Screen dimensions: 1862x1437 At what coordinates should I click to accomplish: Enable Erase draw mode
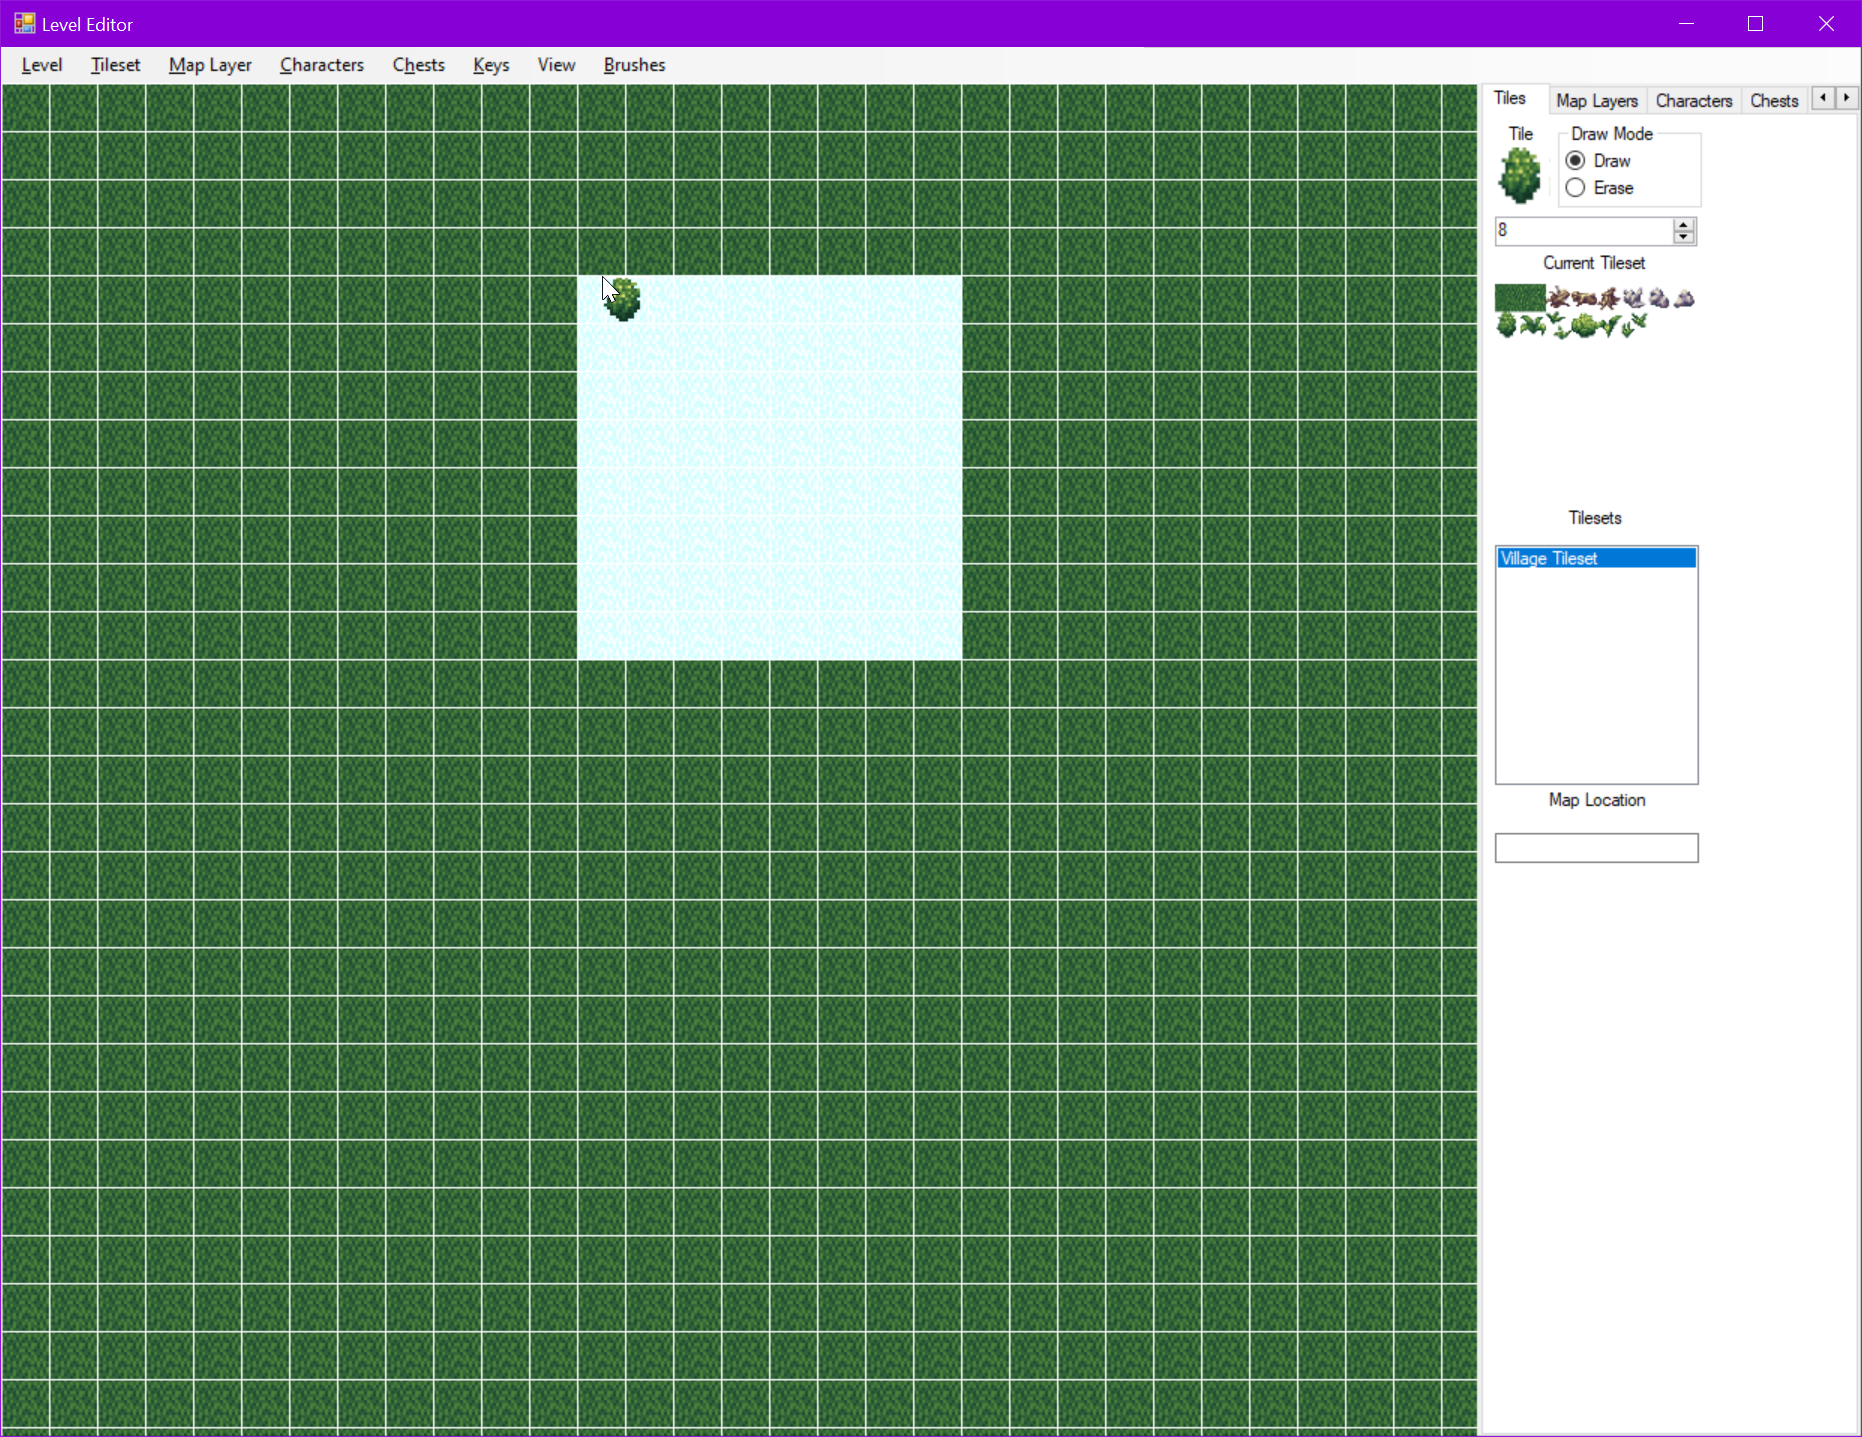point(1575,188)
